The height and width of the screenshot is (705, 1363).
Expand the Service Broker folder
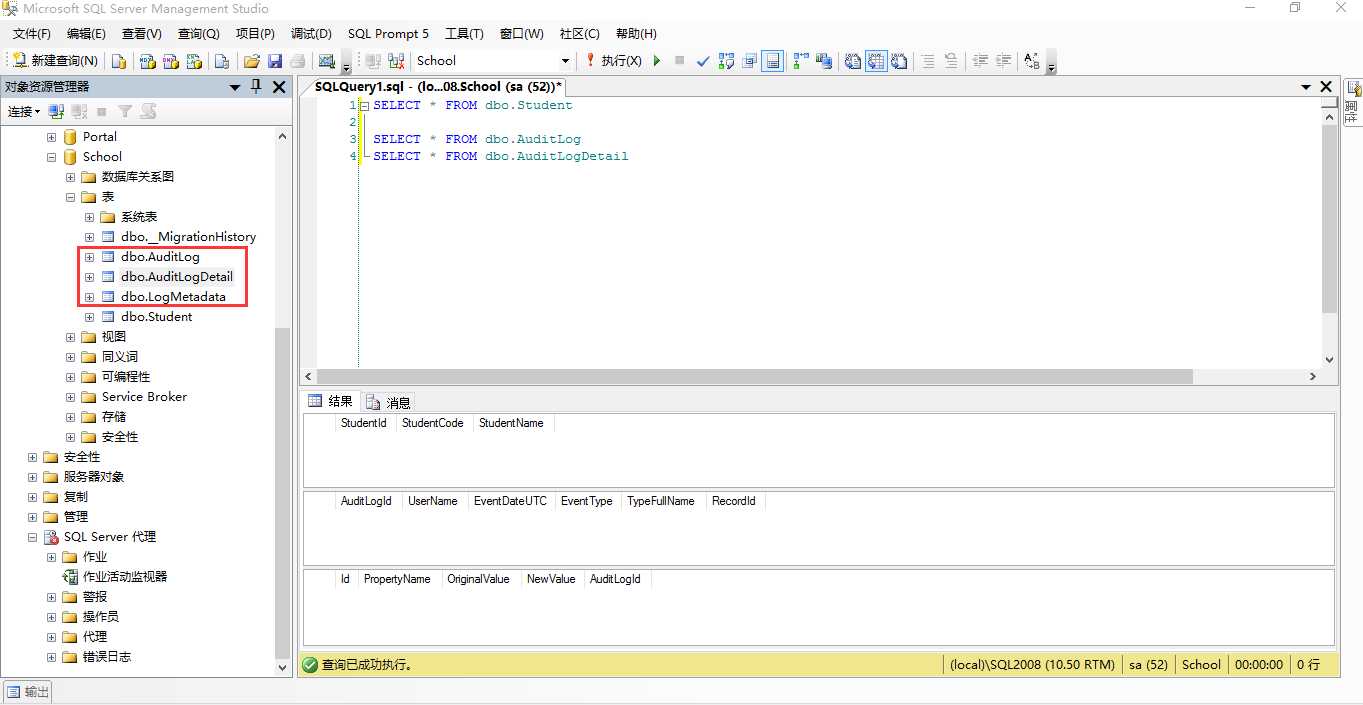pos(70,397)
